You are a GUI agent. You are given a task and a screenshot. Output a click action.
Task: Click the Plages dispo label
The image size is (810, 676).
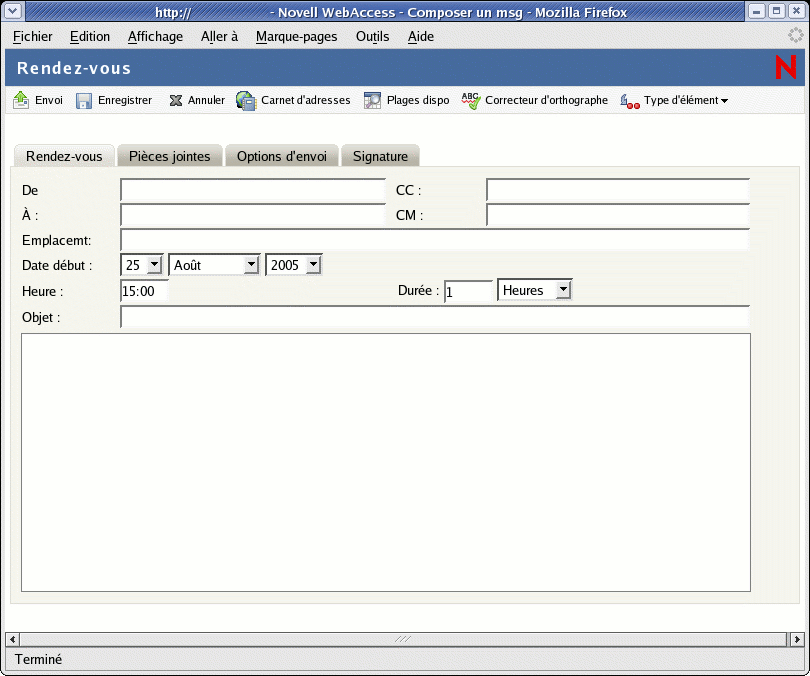pyautogui.click(x=418, y=100)
